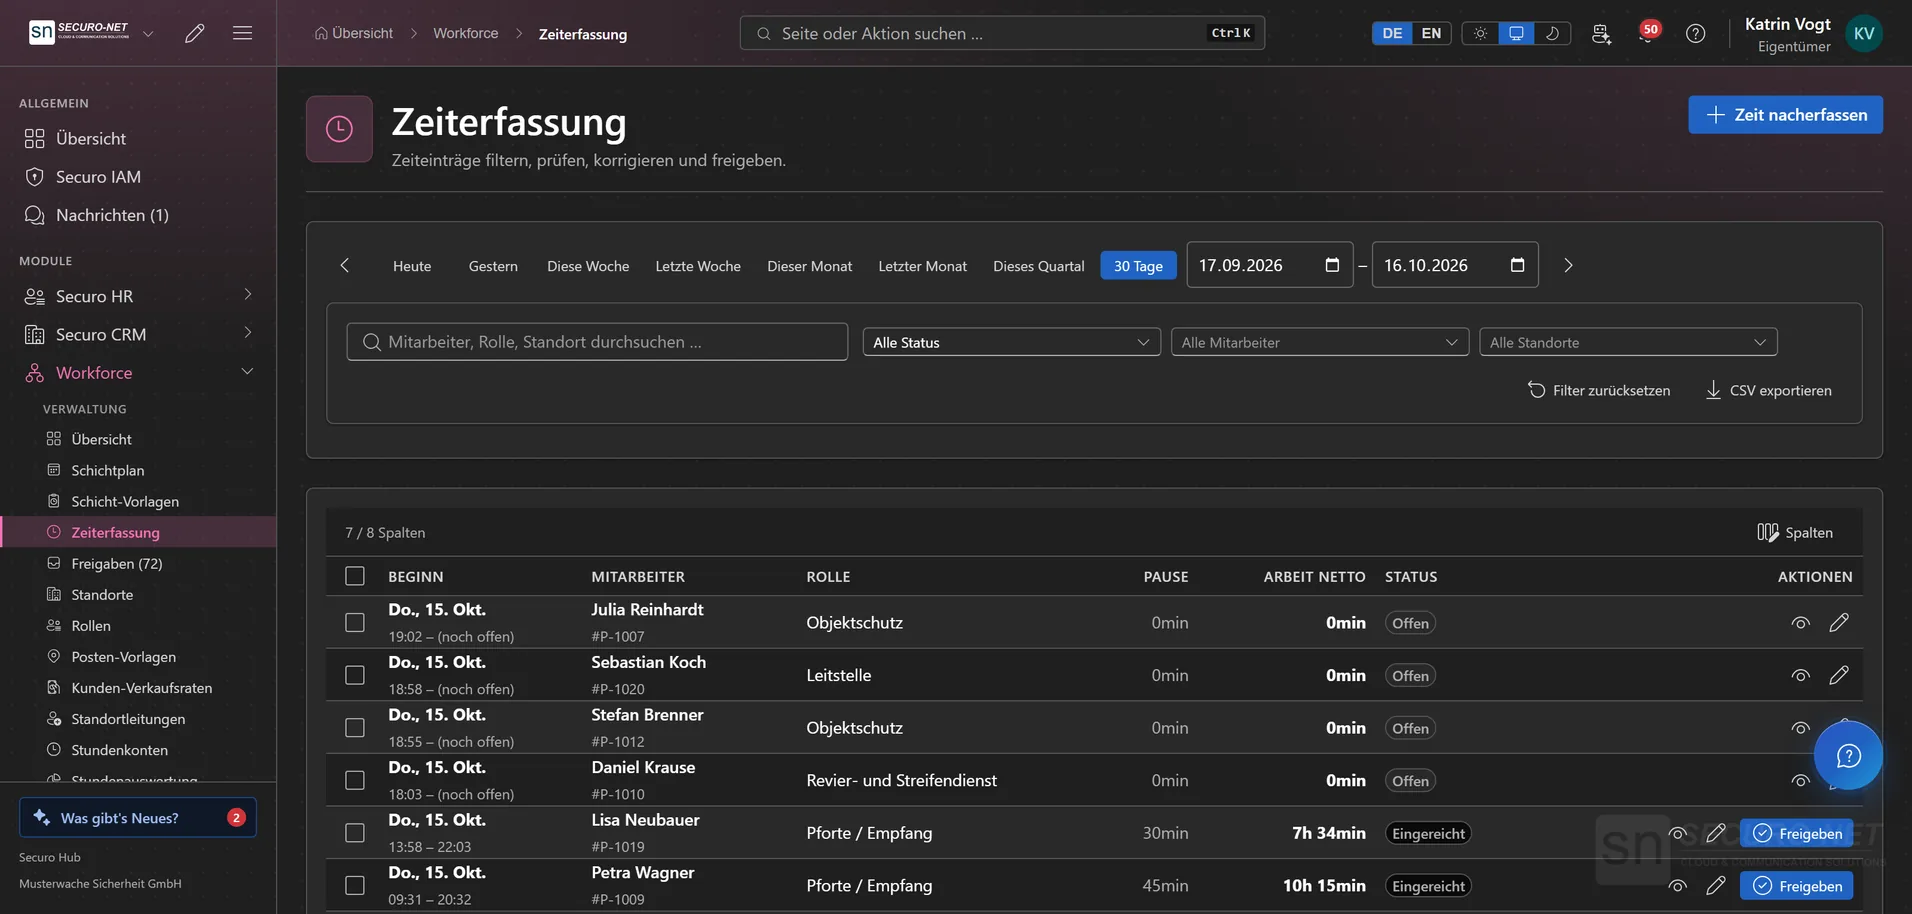Click the help question mark icon in header
The width and height of the screenshot is (1912, 914).
click(1695, 33)
